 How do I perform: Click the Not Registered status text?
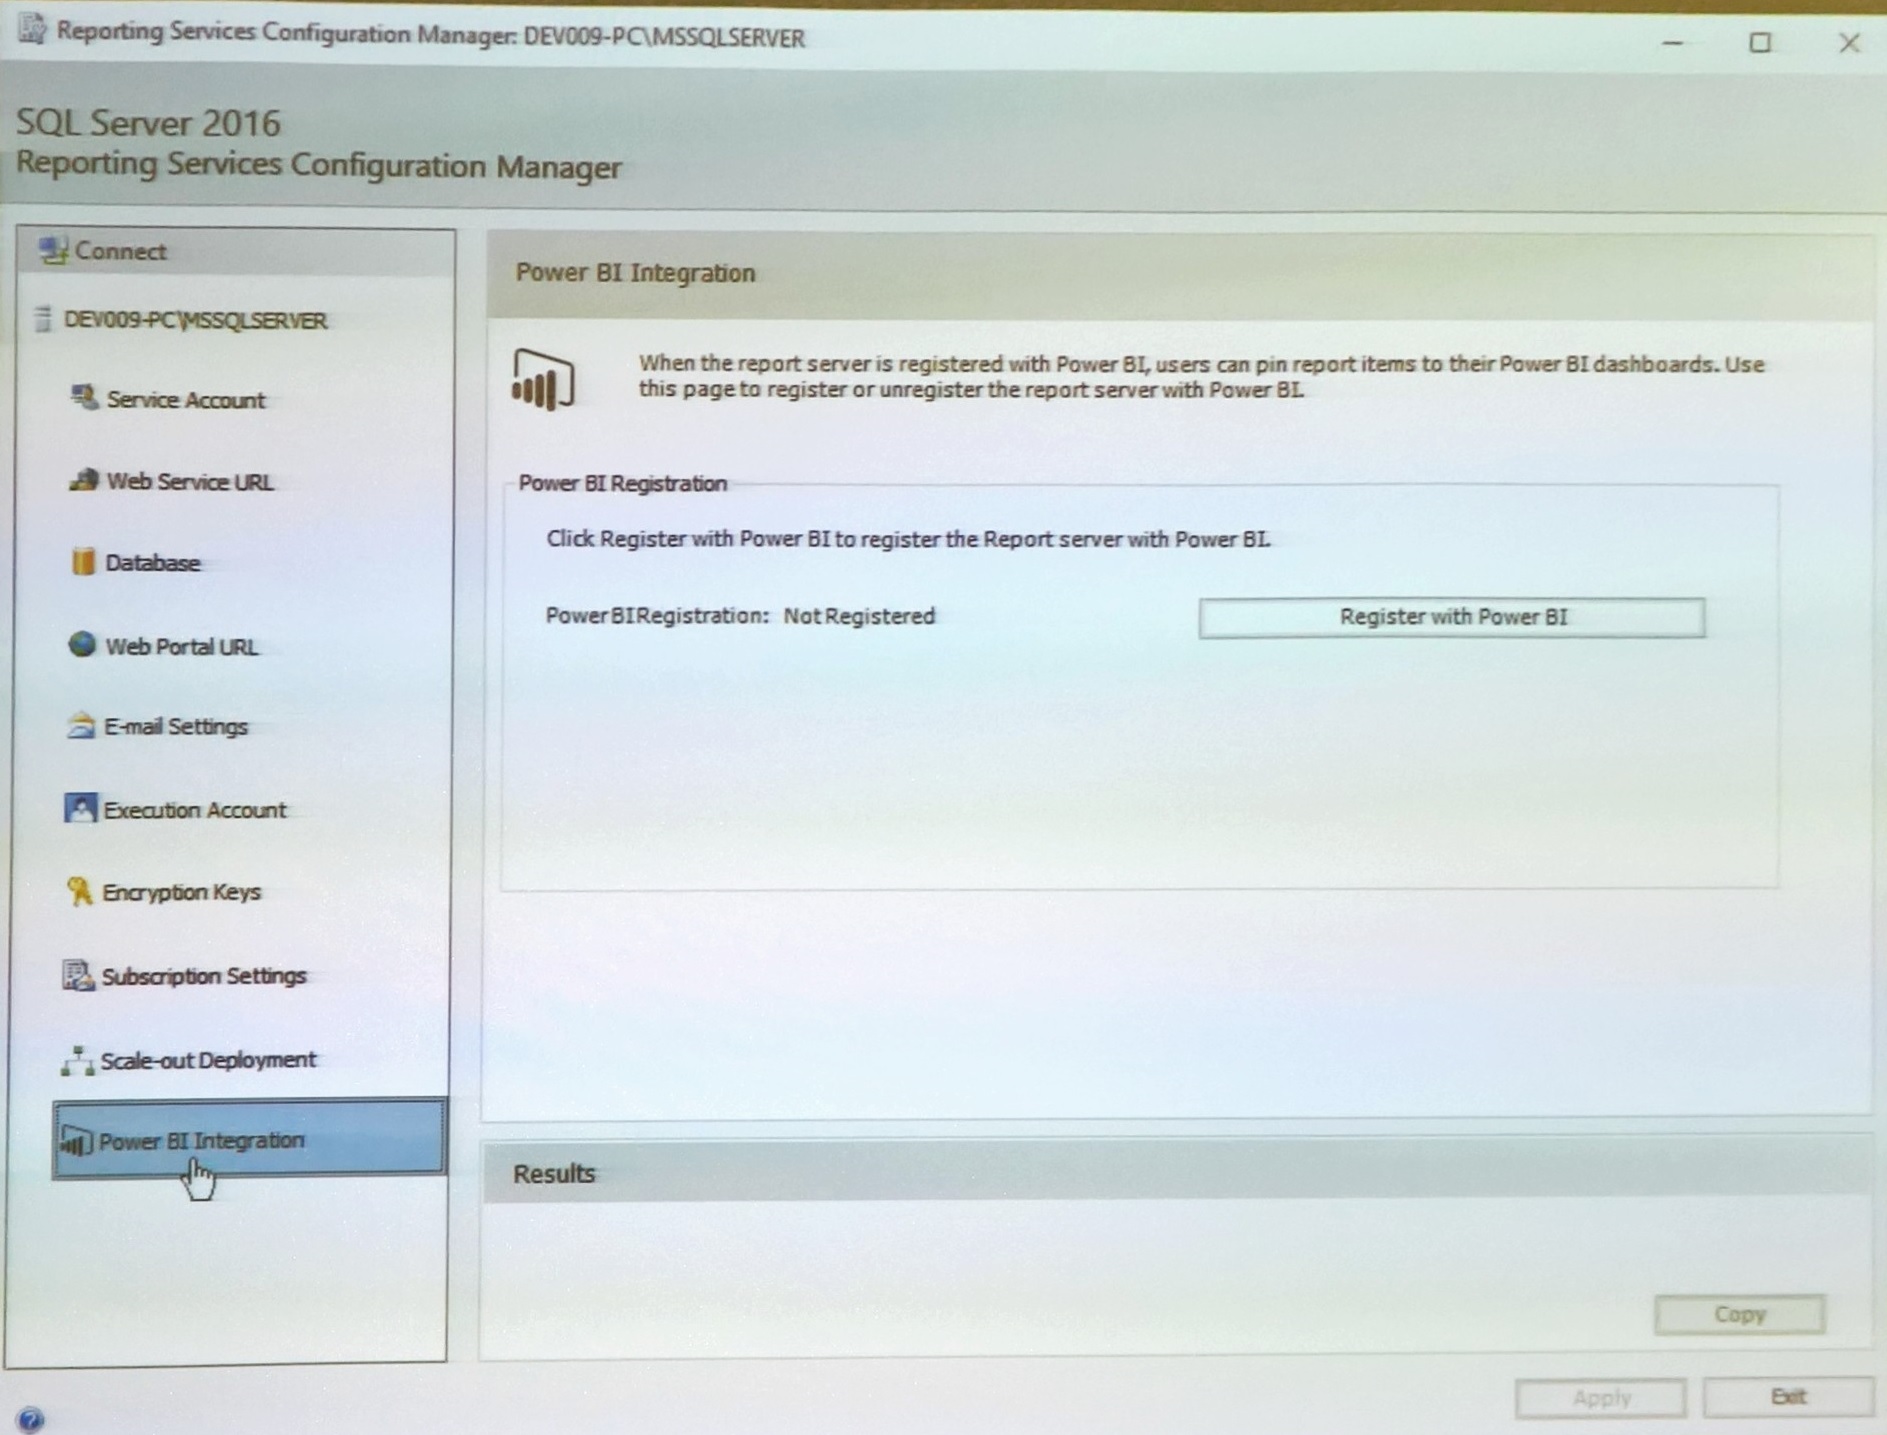click(x=858, y=616)
